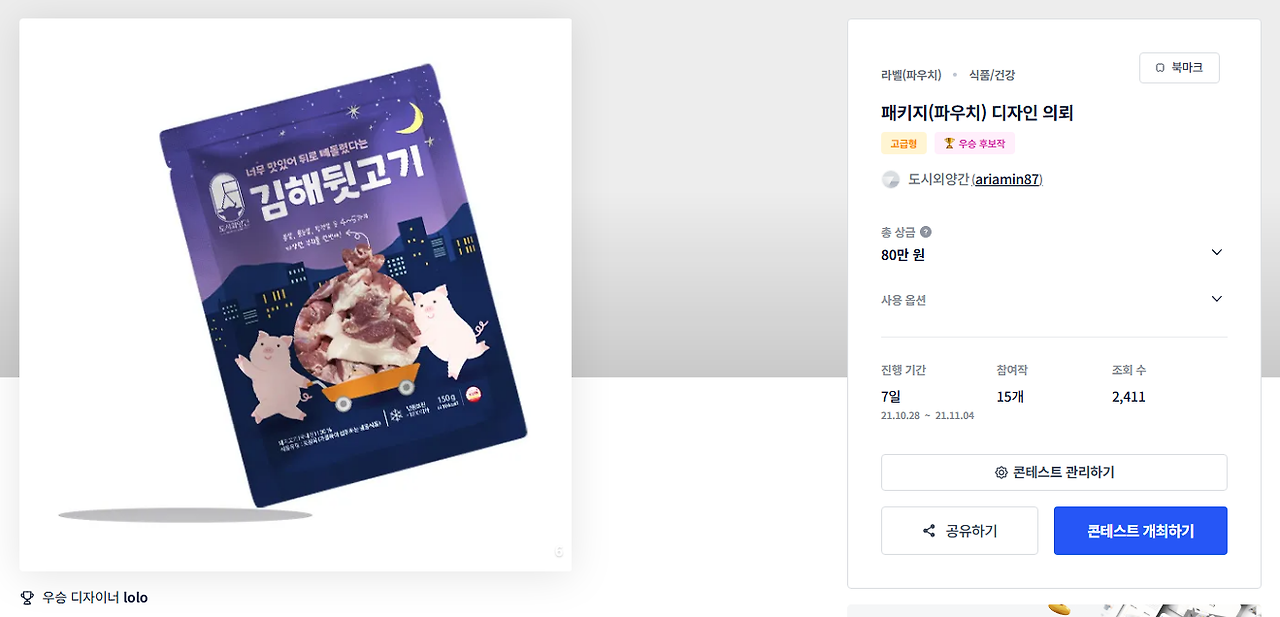1280x617 pixels.
Task: Click the 콘테스트 개최하기 blue button
Action: (x=1140, y=531)
